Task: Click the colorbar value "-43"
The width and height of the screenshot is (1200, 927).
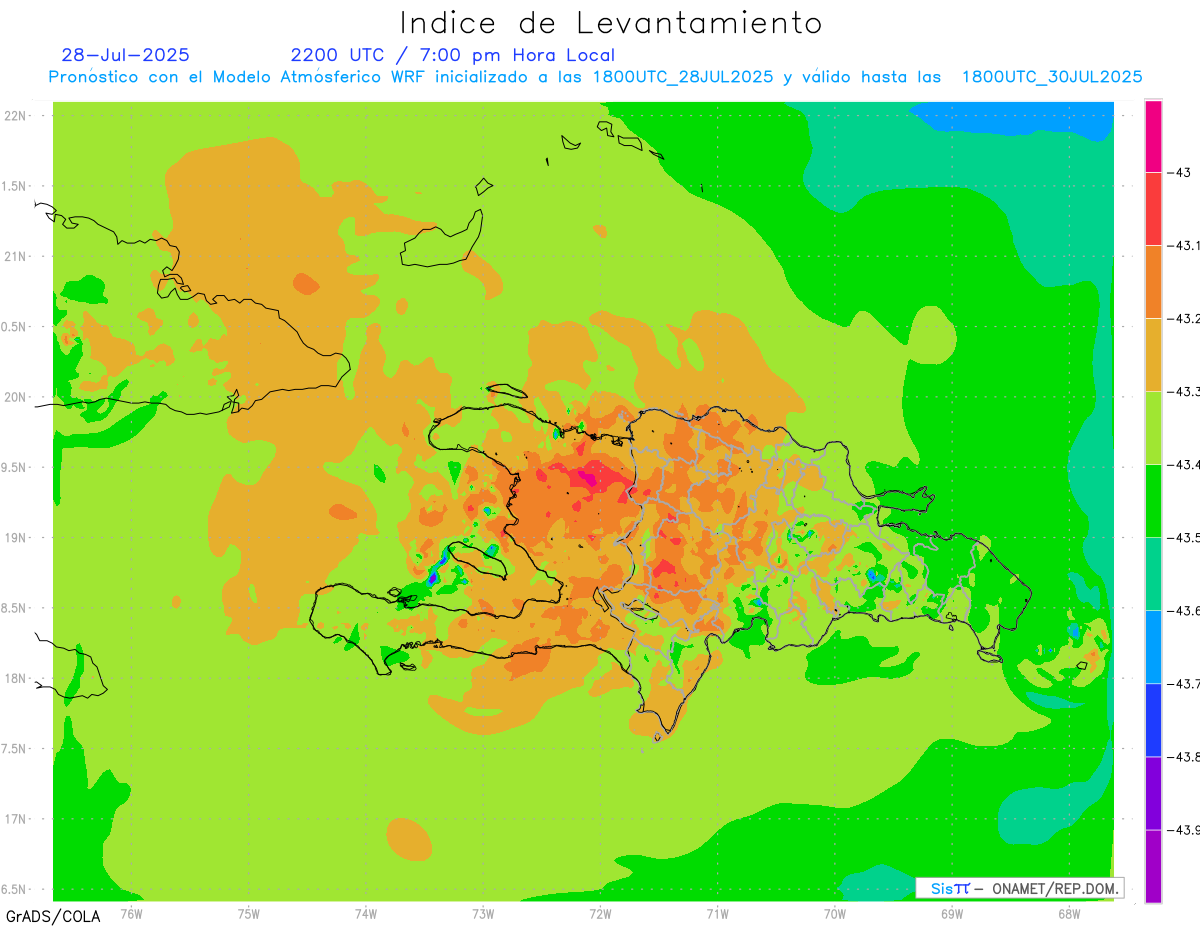Action: [x=1181, y=172]
